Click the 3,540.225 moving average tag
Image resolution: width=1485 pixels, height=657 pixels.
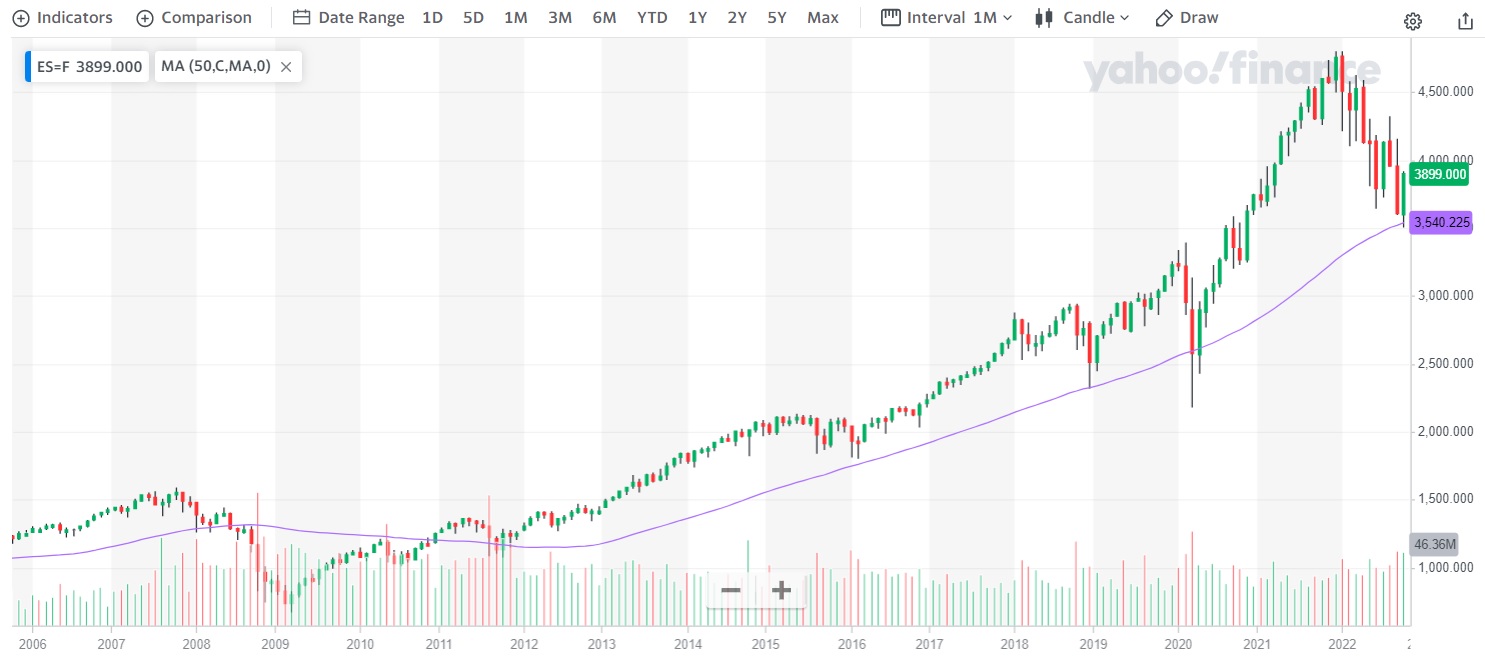tap(1441, 223)
